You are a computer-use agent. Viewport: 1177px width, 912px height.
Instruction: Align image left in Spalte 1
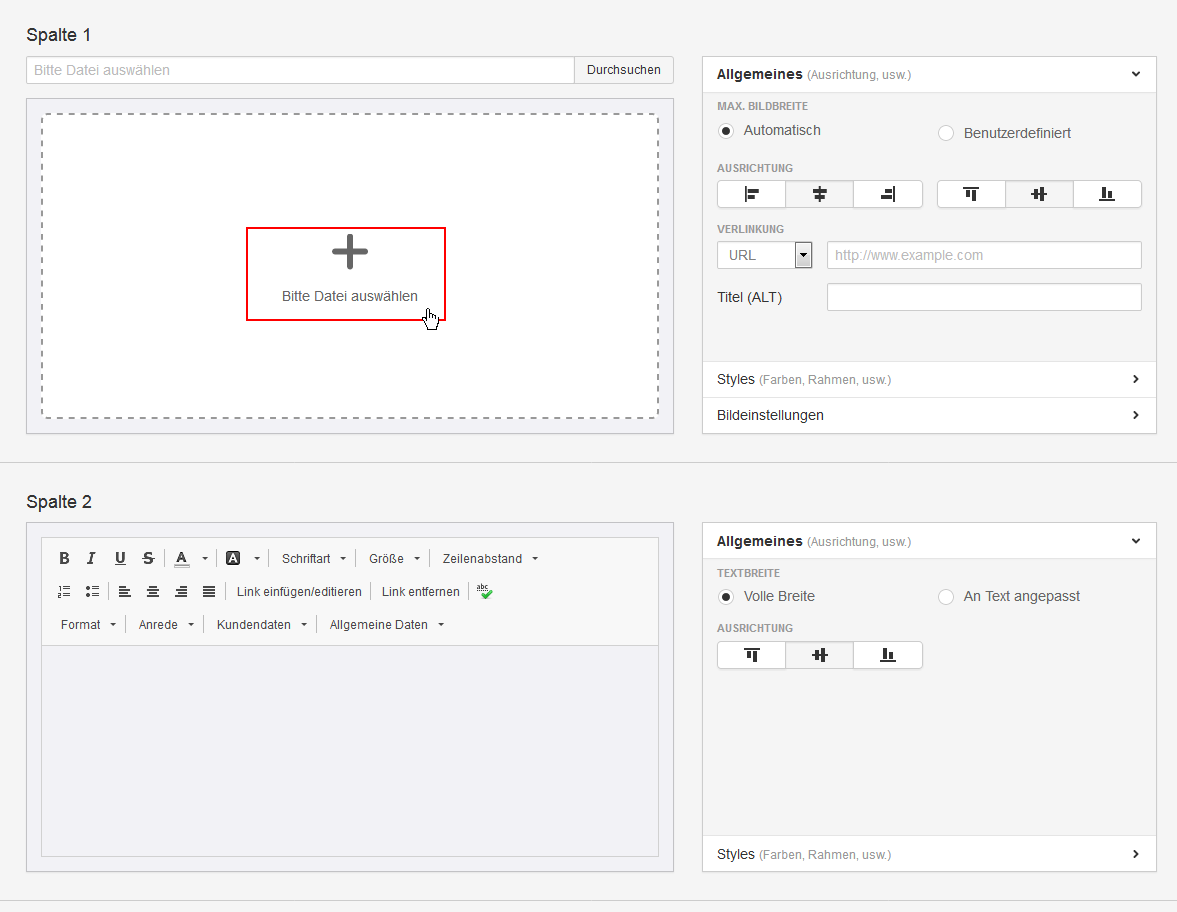pos(751,194)
